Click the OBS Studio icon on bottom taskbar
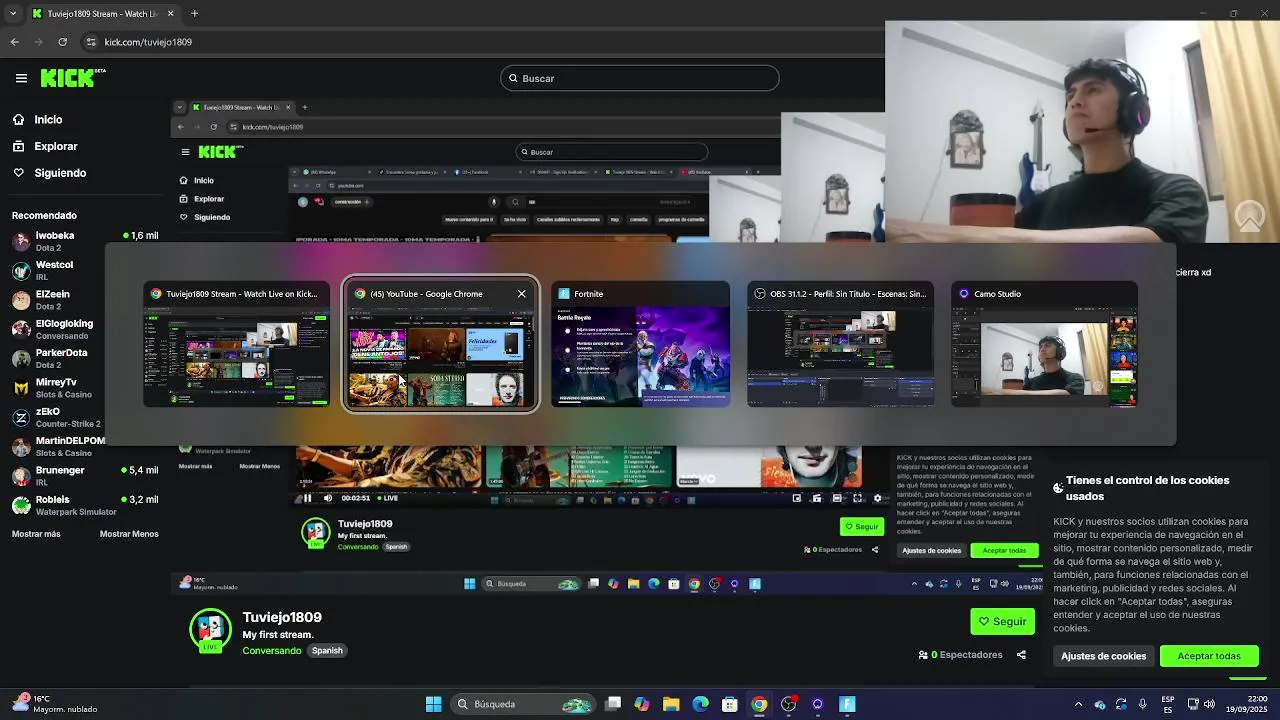This screenshot has width=1280, height=720. tap(788, 704)
